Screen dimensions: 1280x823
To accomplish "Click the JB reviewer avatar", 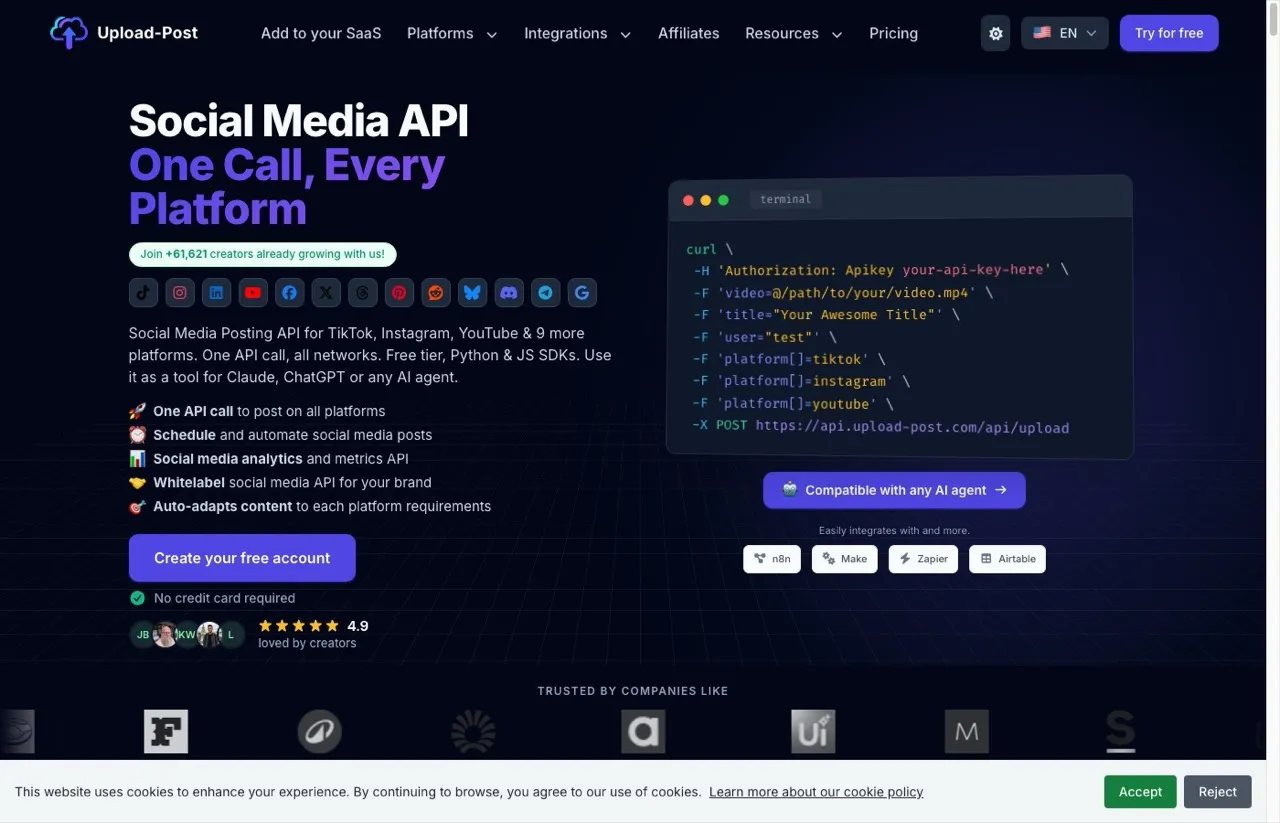I will point(143,634).
